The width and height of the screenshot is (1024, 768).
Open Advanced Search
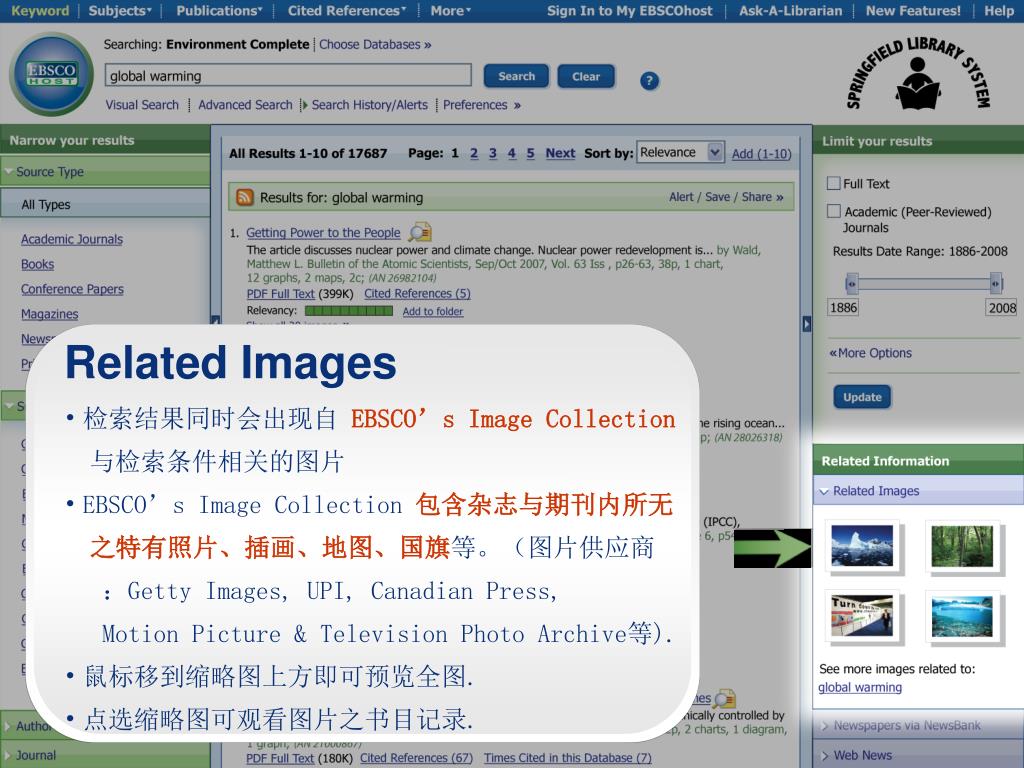tap(245, 104)
